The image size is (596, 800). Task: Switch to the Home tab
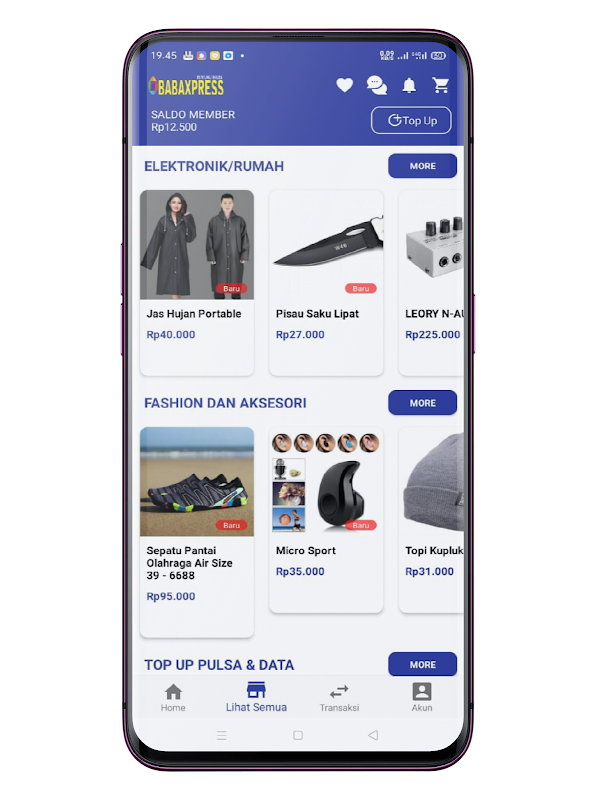pyautogui.click(x=173, y=697)
